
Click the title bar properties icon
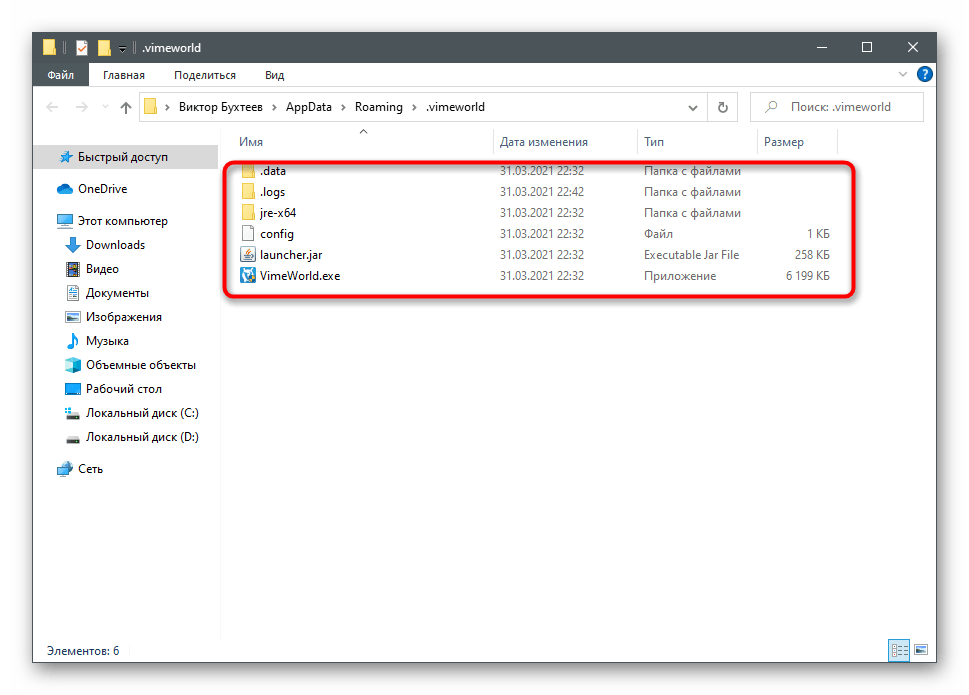pyautogui.click(x=82, y=48)
